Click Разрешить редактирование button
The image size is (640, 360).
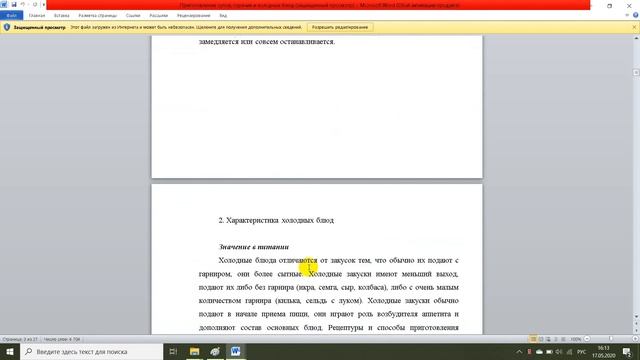[x=340, y=27]
